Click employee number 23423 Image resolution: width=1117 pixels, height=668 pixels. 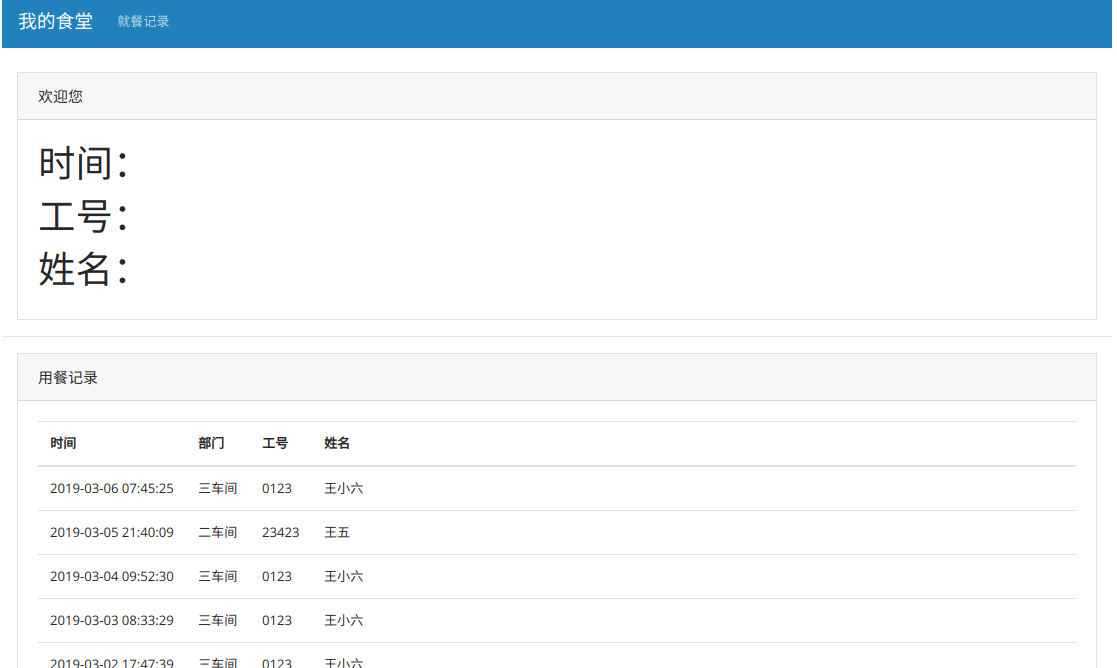tap(280, 533)
